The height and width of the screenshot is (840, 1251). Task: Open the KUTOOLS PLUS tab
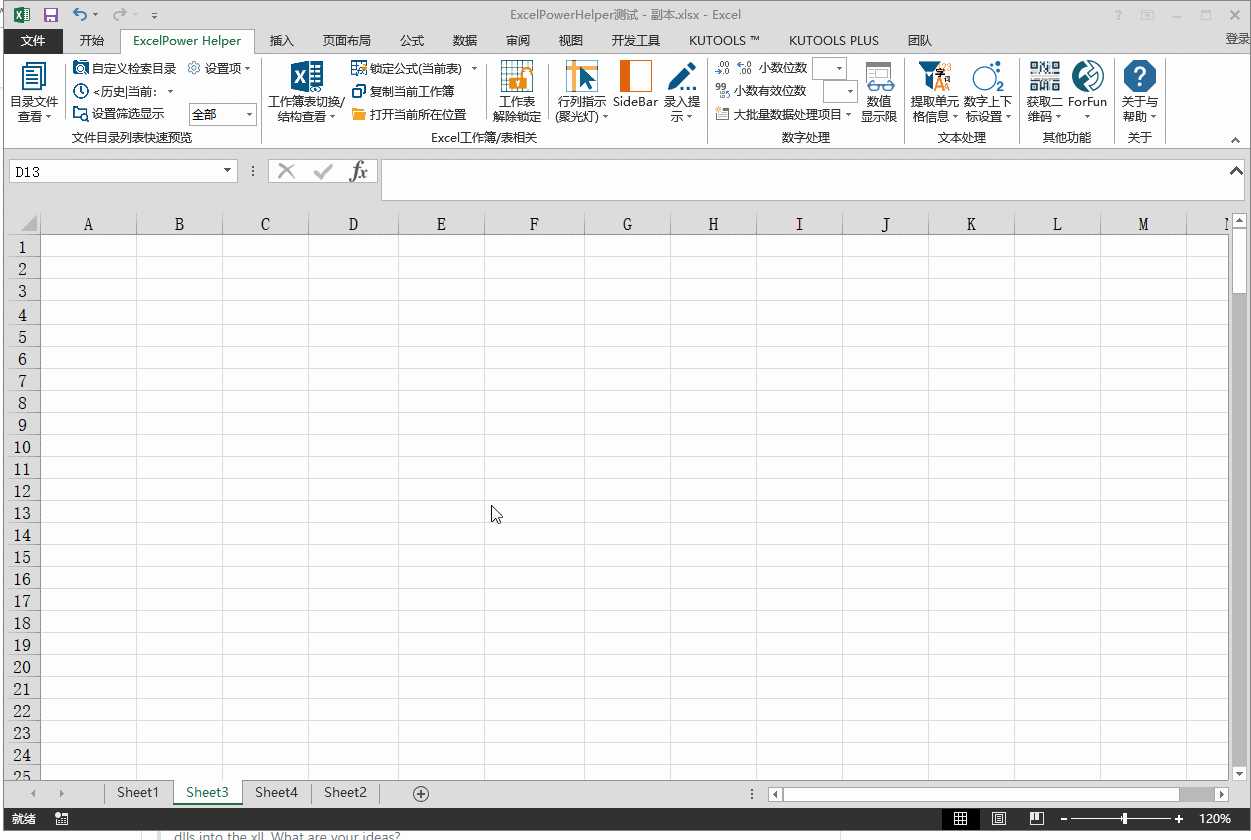pos(834,40)
